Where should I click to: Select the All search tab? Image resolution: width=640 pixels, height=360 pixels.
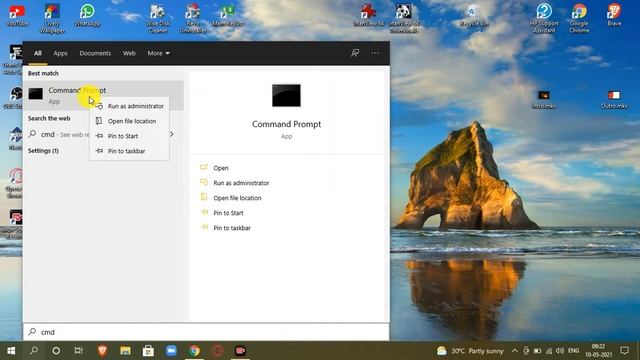click(x=38, y=53)
